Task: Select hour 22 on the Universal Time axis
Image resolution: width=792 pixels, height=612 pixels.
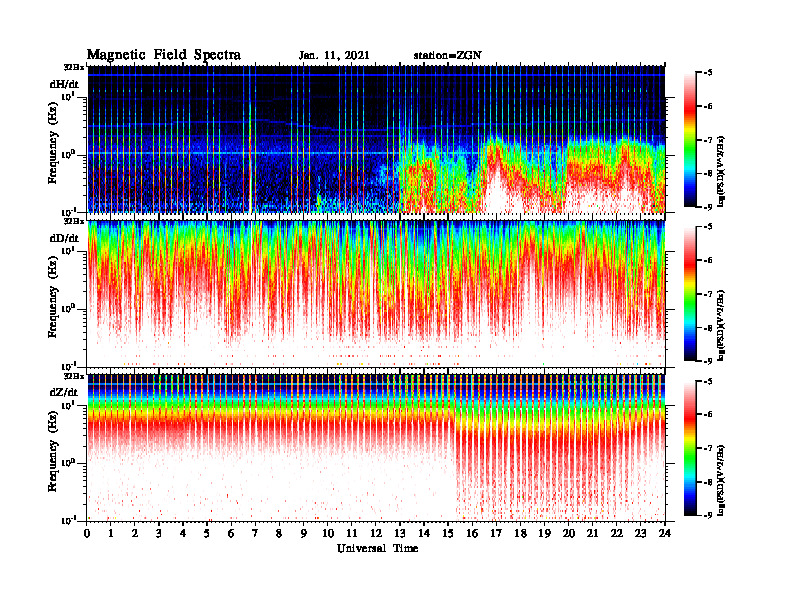Action: coord(617,534)
